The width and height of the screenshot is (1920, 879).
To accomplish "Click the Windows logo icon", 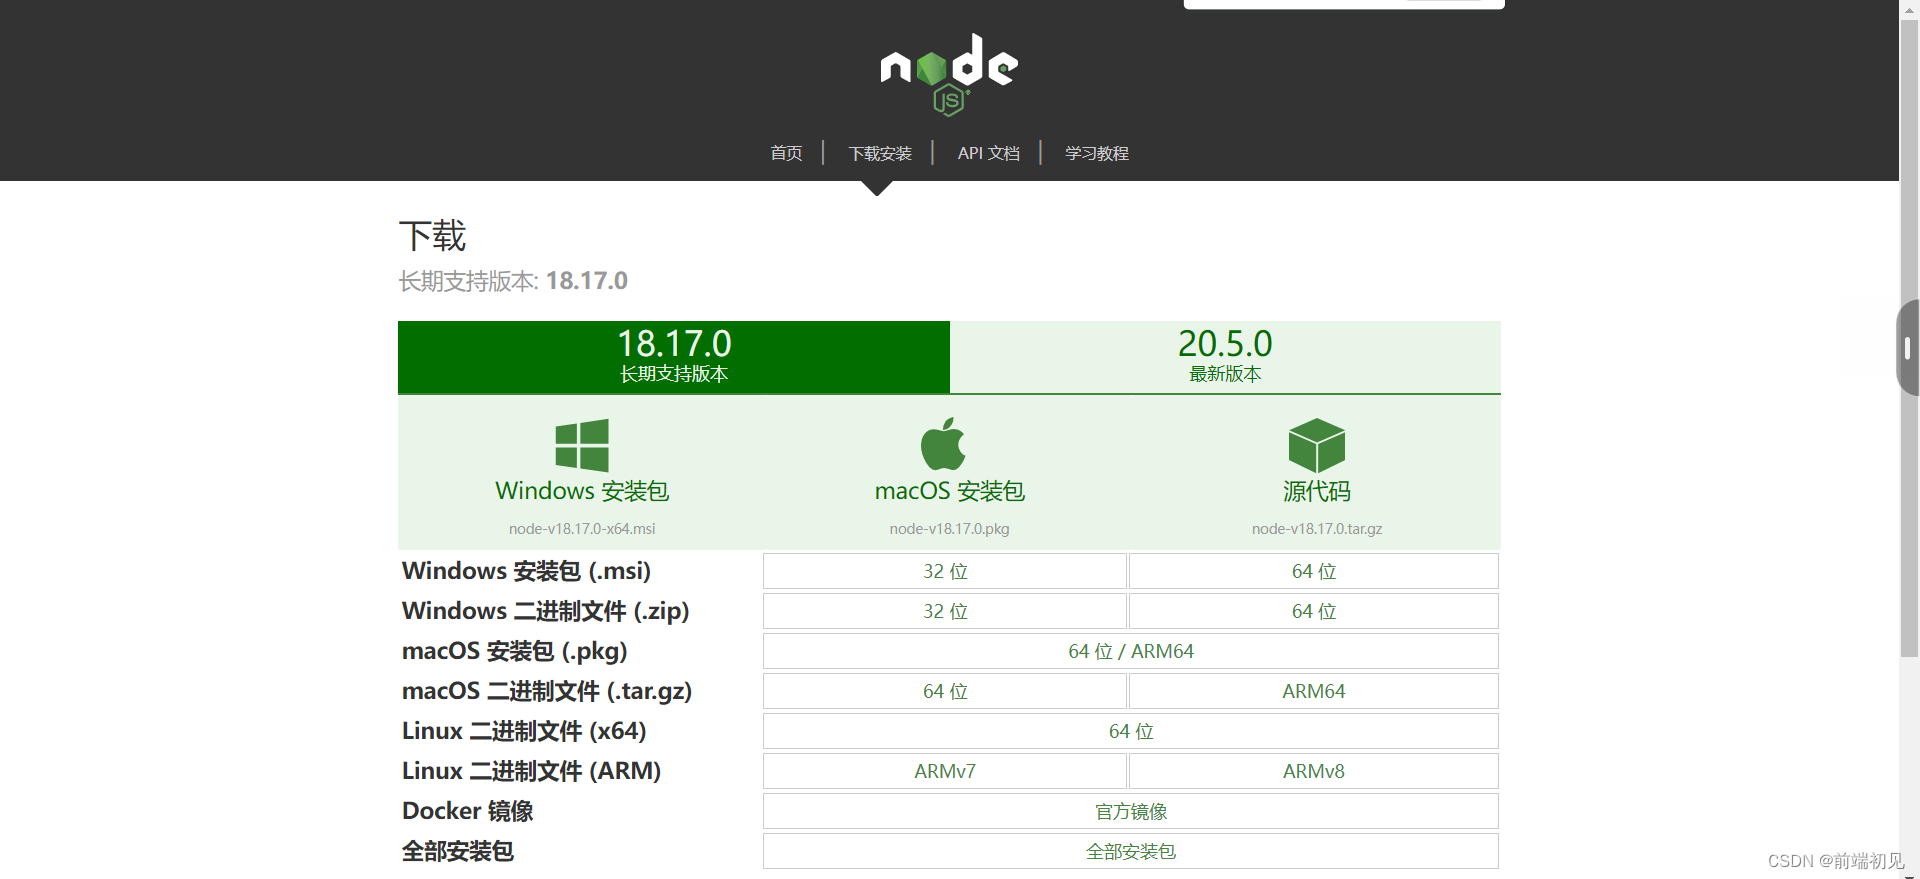I will click(x=582, y=445).
